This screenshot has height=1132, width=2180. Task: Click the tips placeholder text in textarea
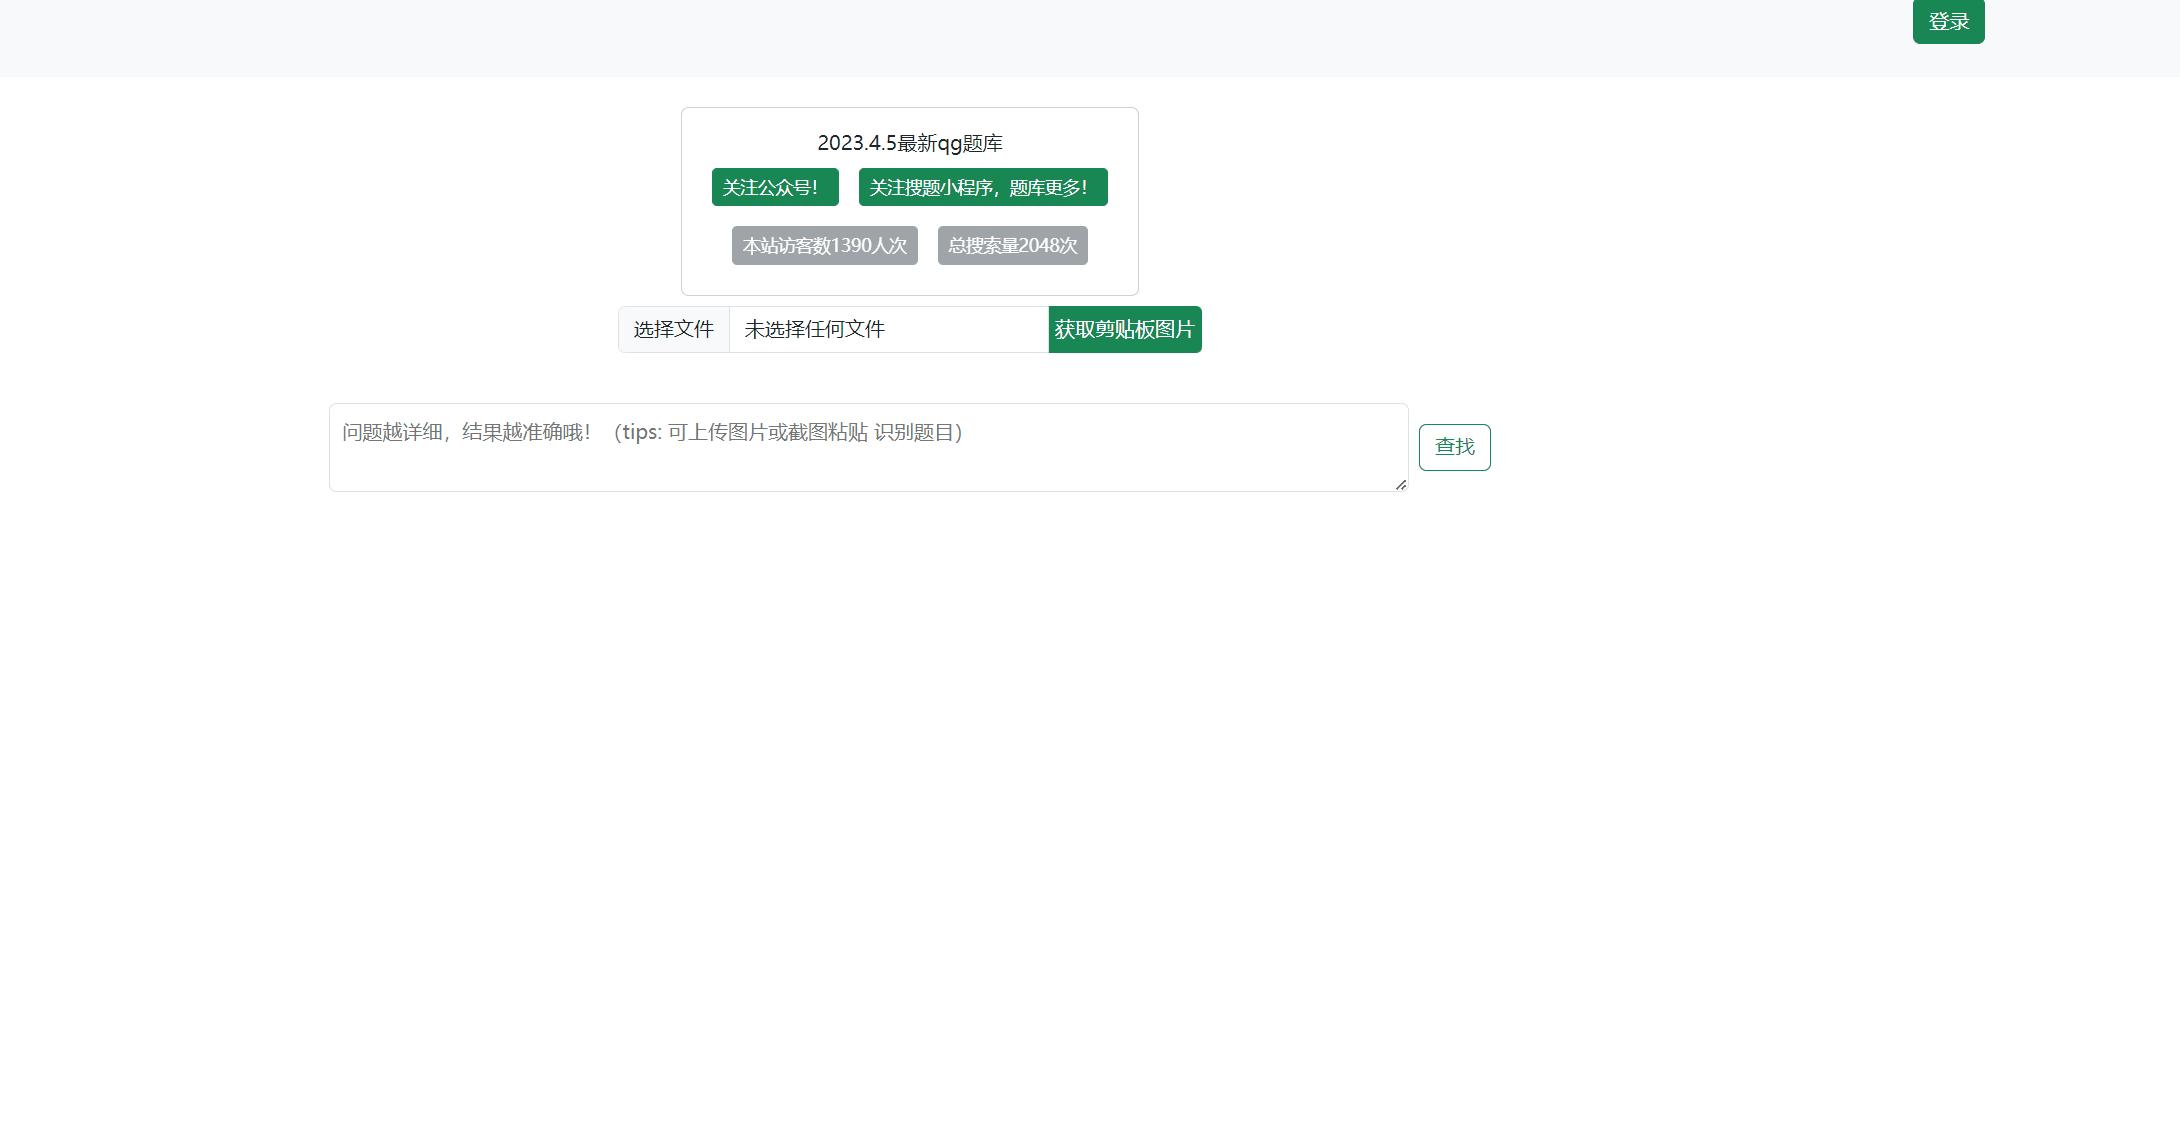[652, 432]
